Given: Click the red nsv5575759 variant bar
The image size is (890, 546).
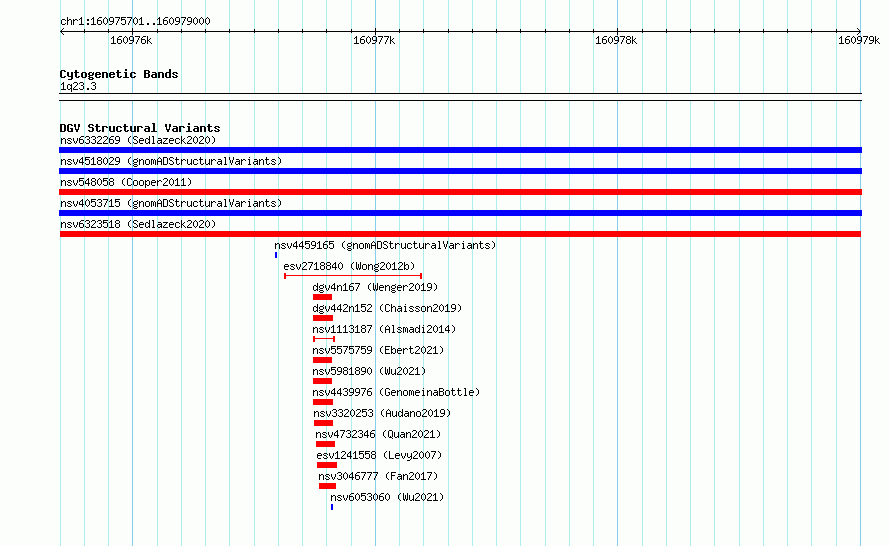Looking at the screenshot, I should [x=322, y=360].
